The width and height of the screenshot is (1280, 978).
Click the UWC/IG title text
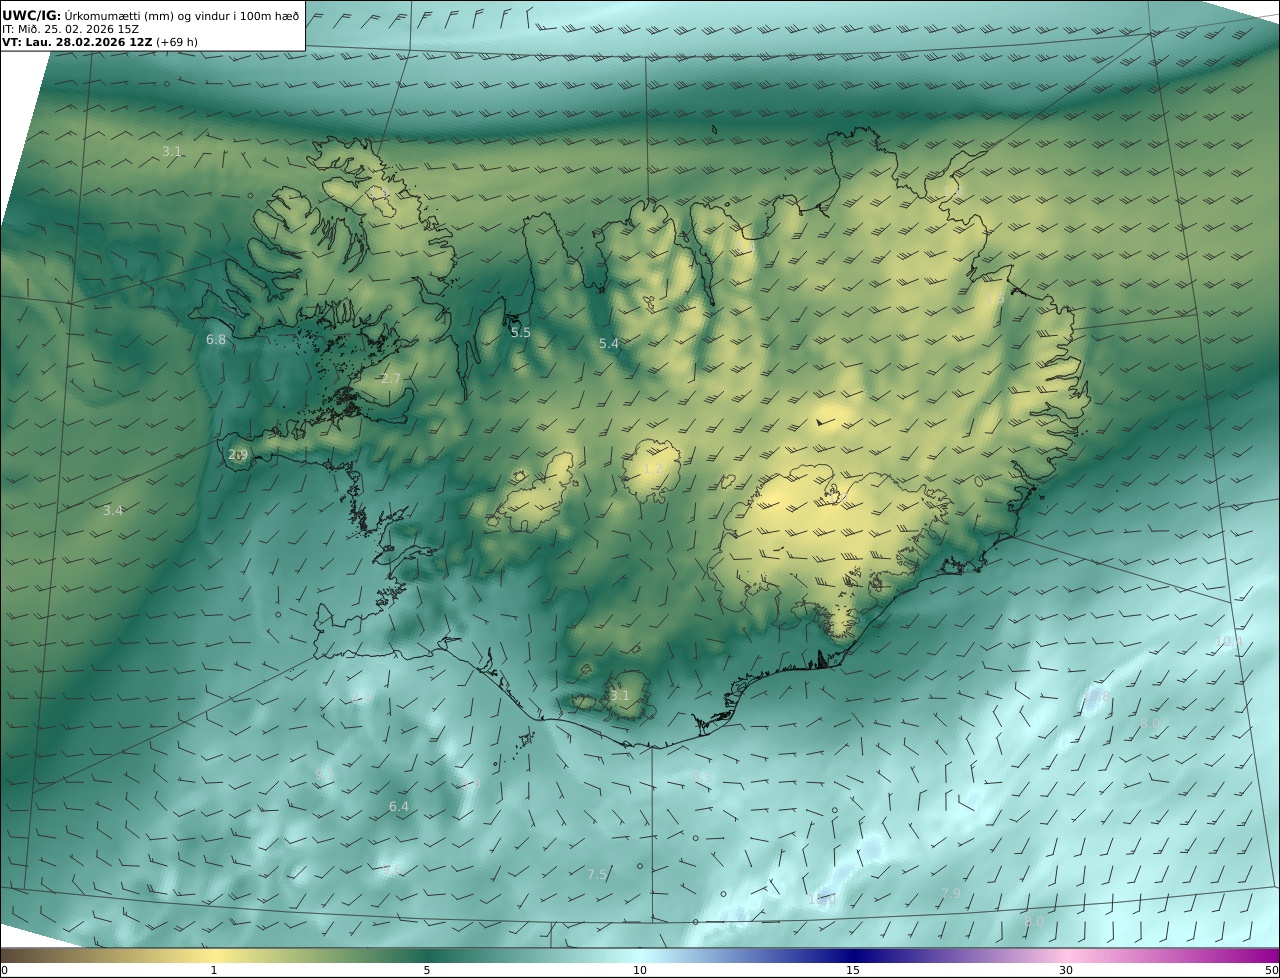31,15
